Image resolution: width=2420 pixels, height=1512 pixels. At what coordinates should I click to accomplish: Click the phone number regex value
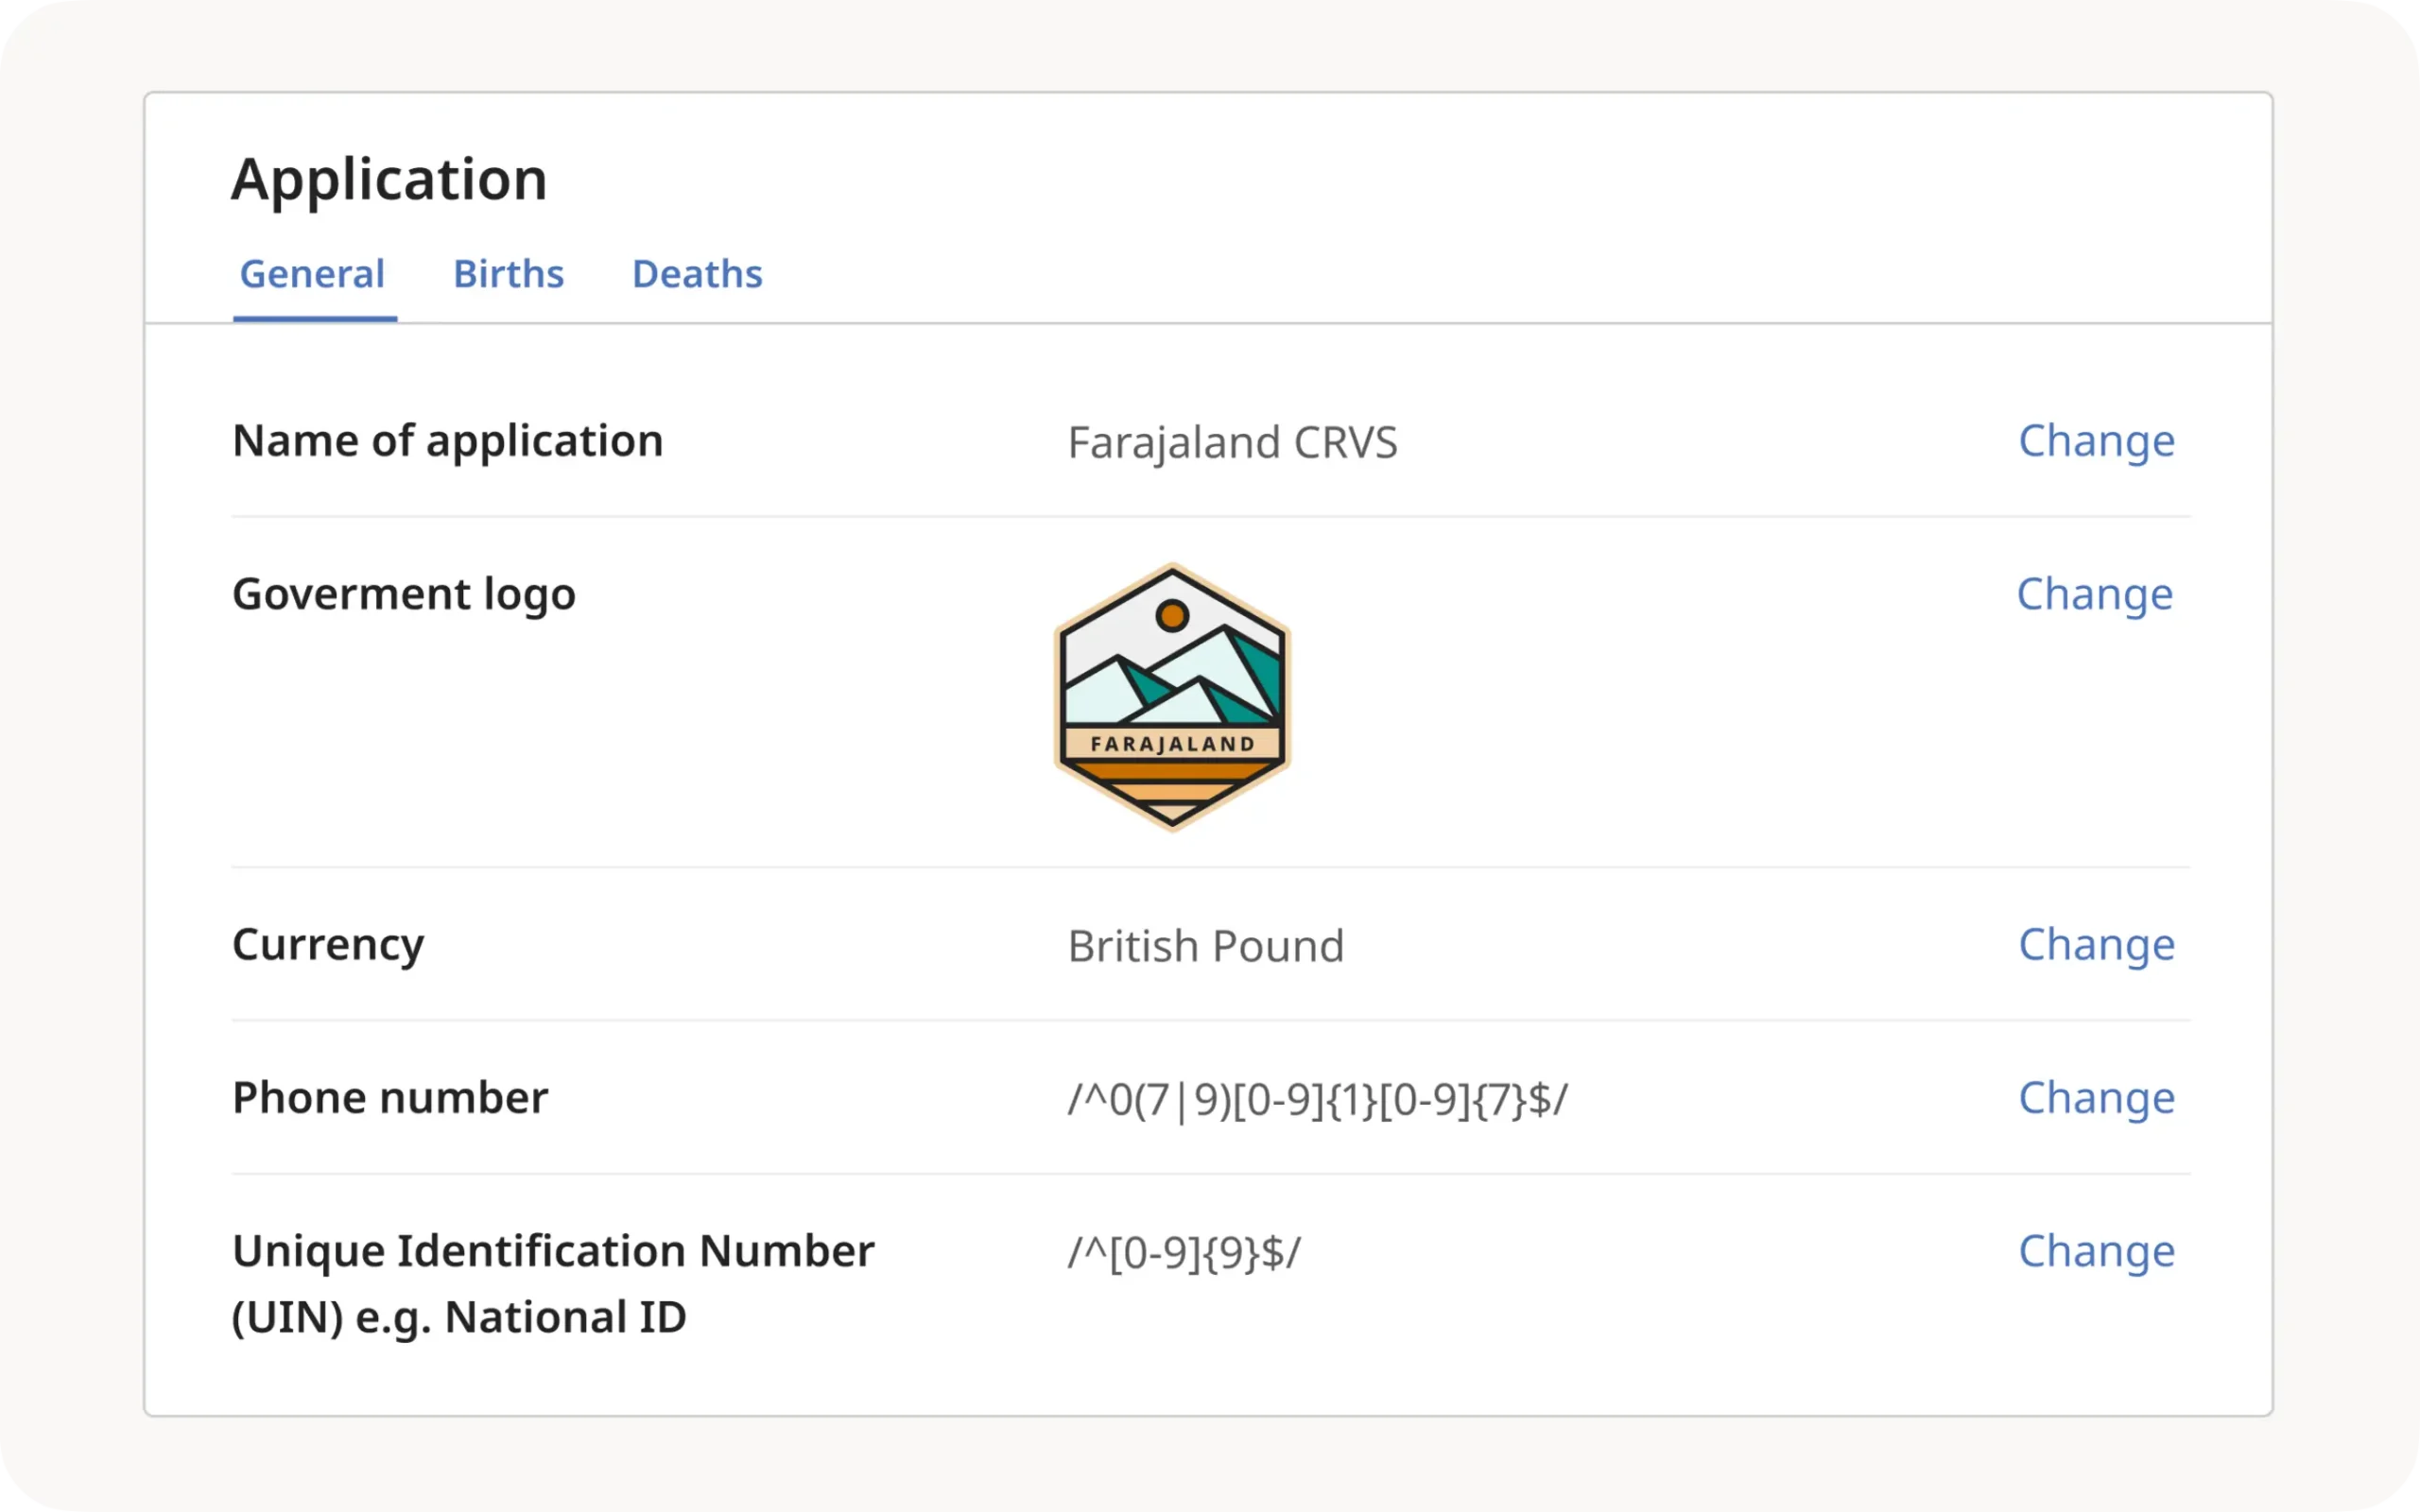(1317, 1100)
